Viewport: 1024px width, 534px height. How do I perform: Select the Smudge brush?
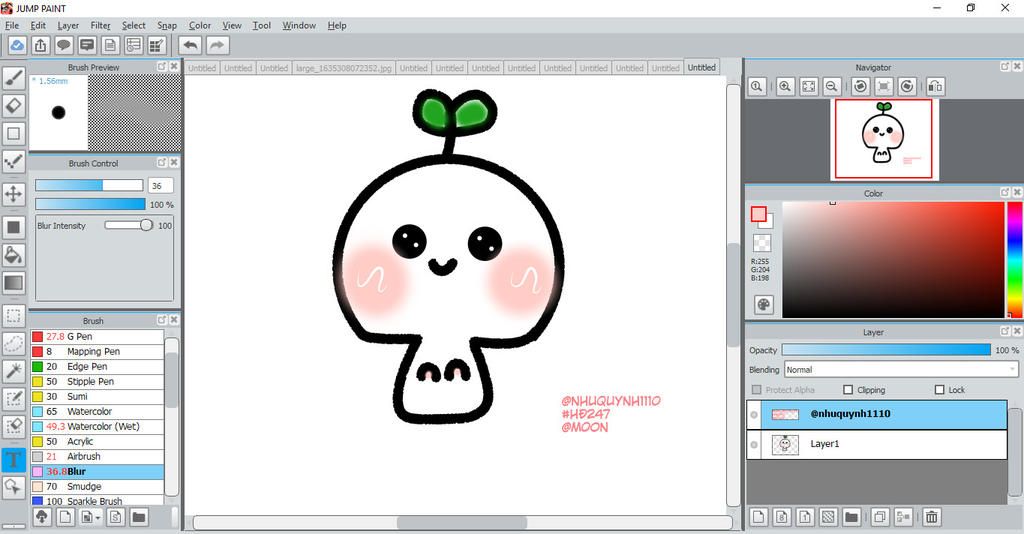point(97,487)
